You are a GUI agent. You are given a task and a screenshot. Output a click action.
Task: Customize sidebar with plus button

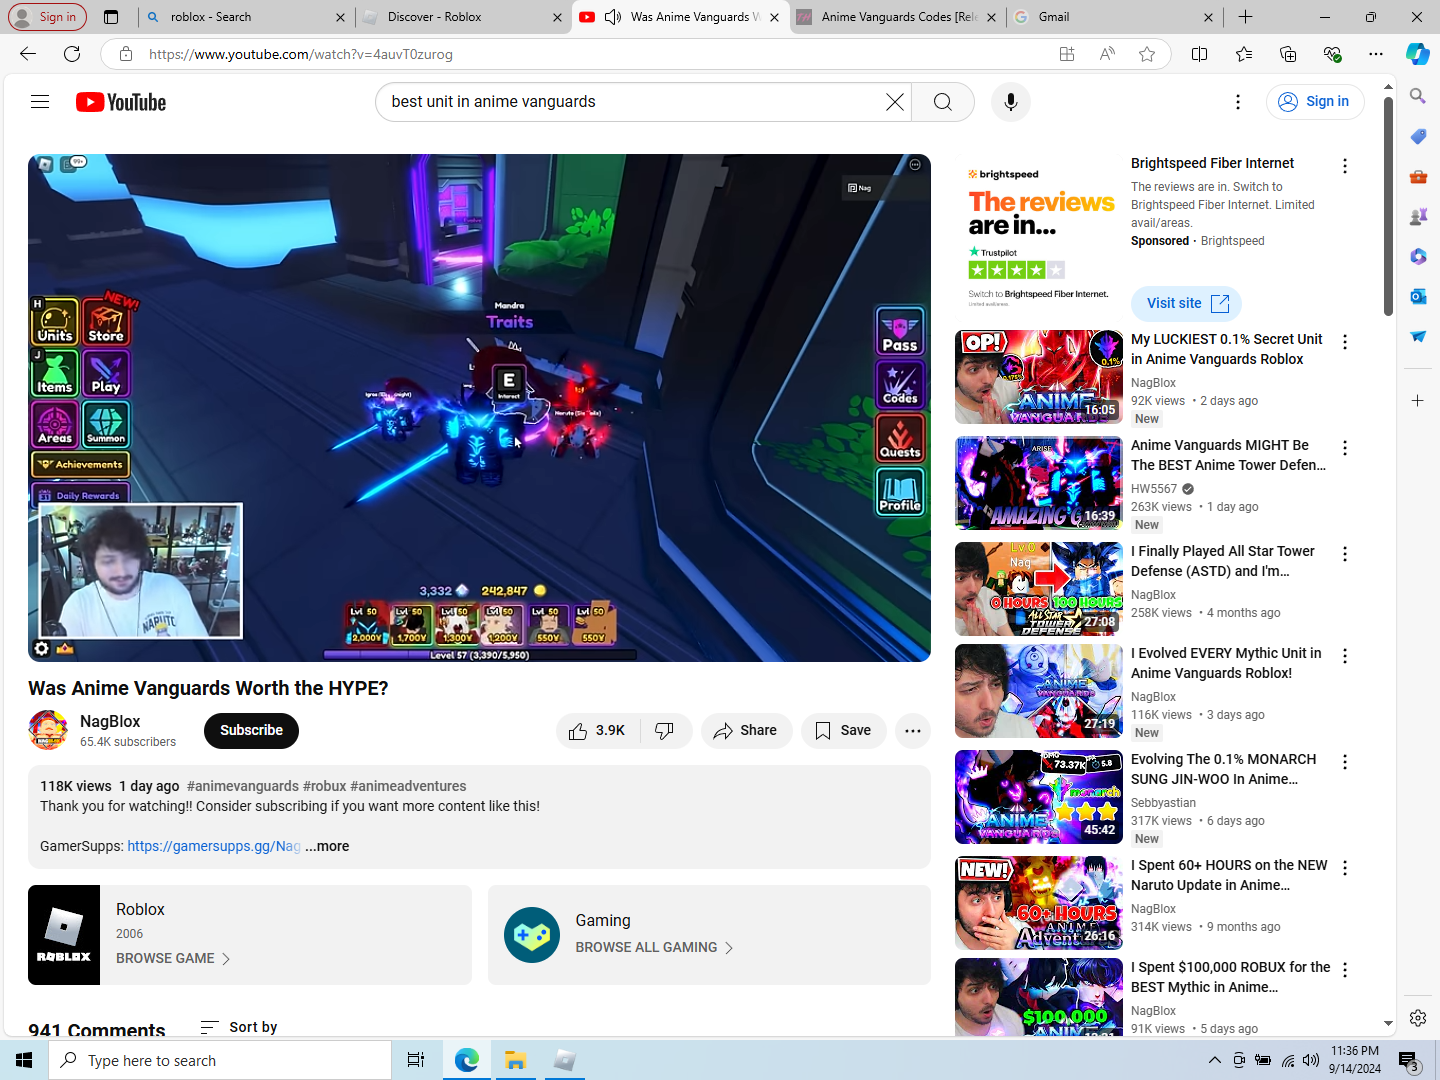point(1418,401)
